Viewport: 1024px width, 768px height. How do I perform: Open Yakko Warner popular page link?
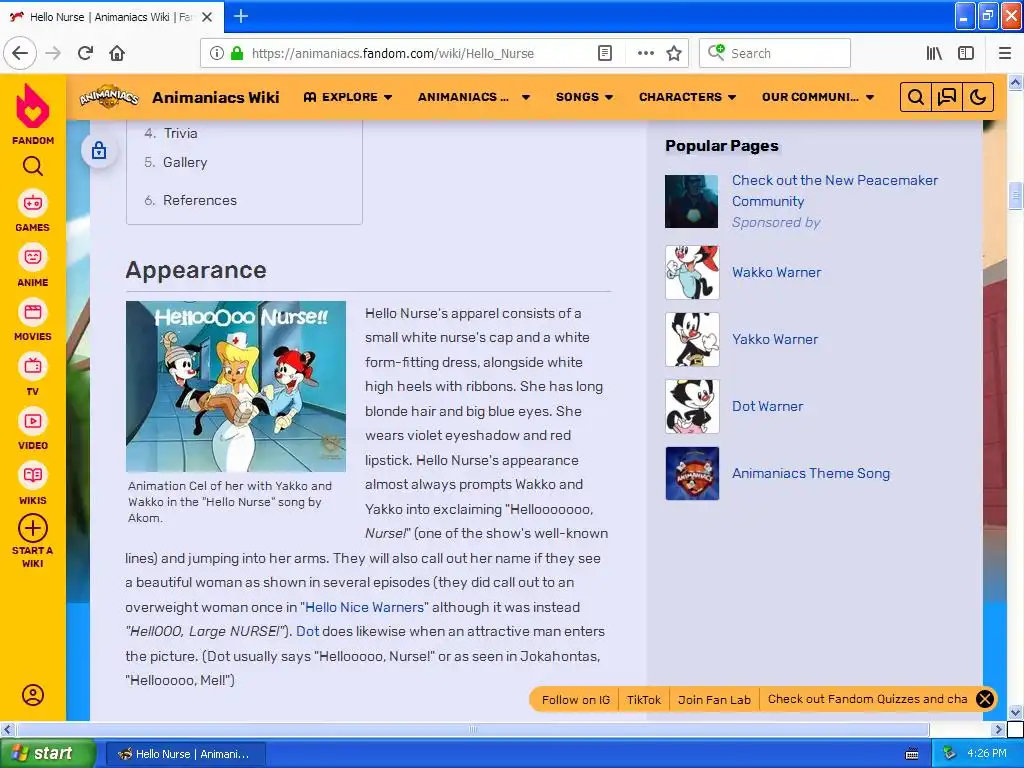click(775, 340)
